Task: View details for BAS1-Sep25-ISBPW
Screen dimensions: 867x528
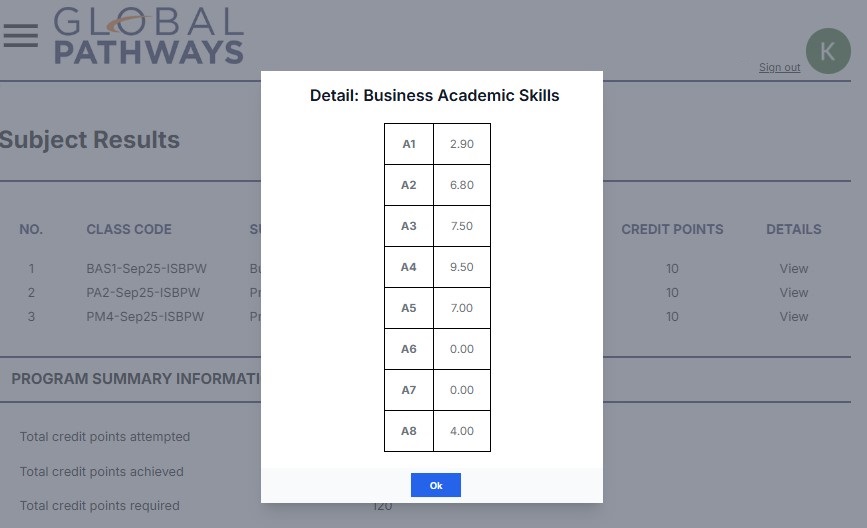Action: tap(793, 268)
